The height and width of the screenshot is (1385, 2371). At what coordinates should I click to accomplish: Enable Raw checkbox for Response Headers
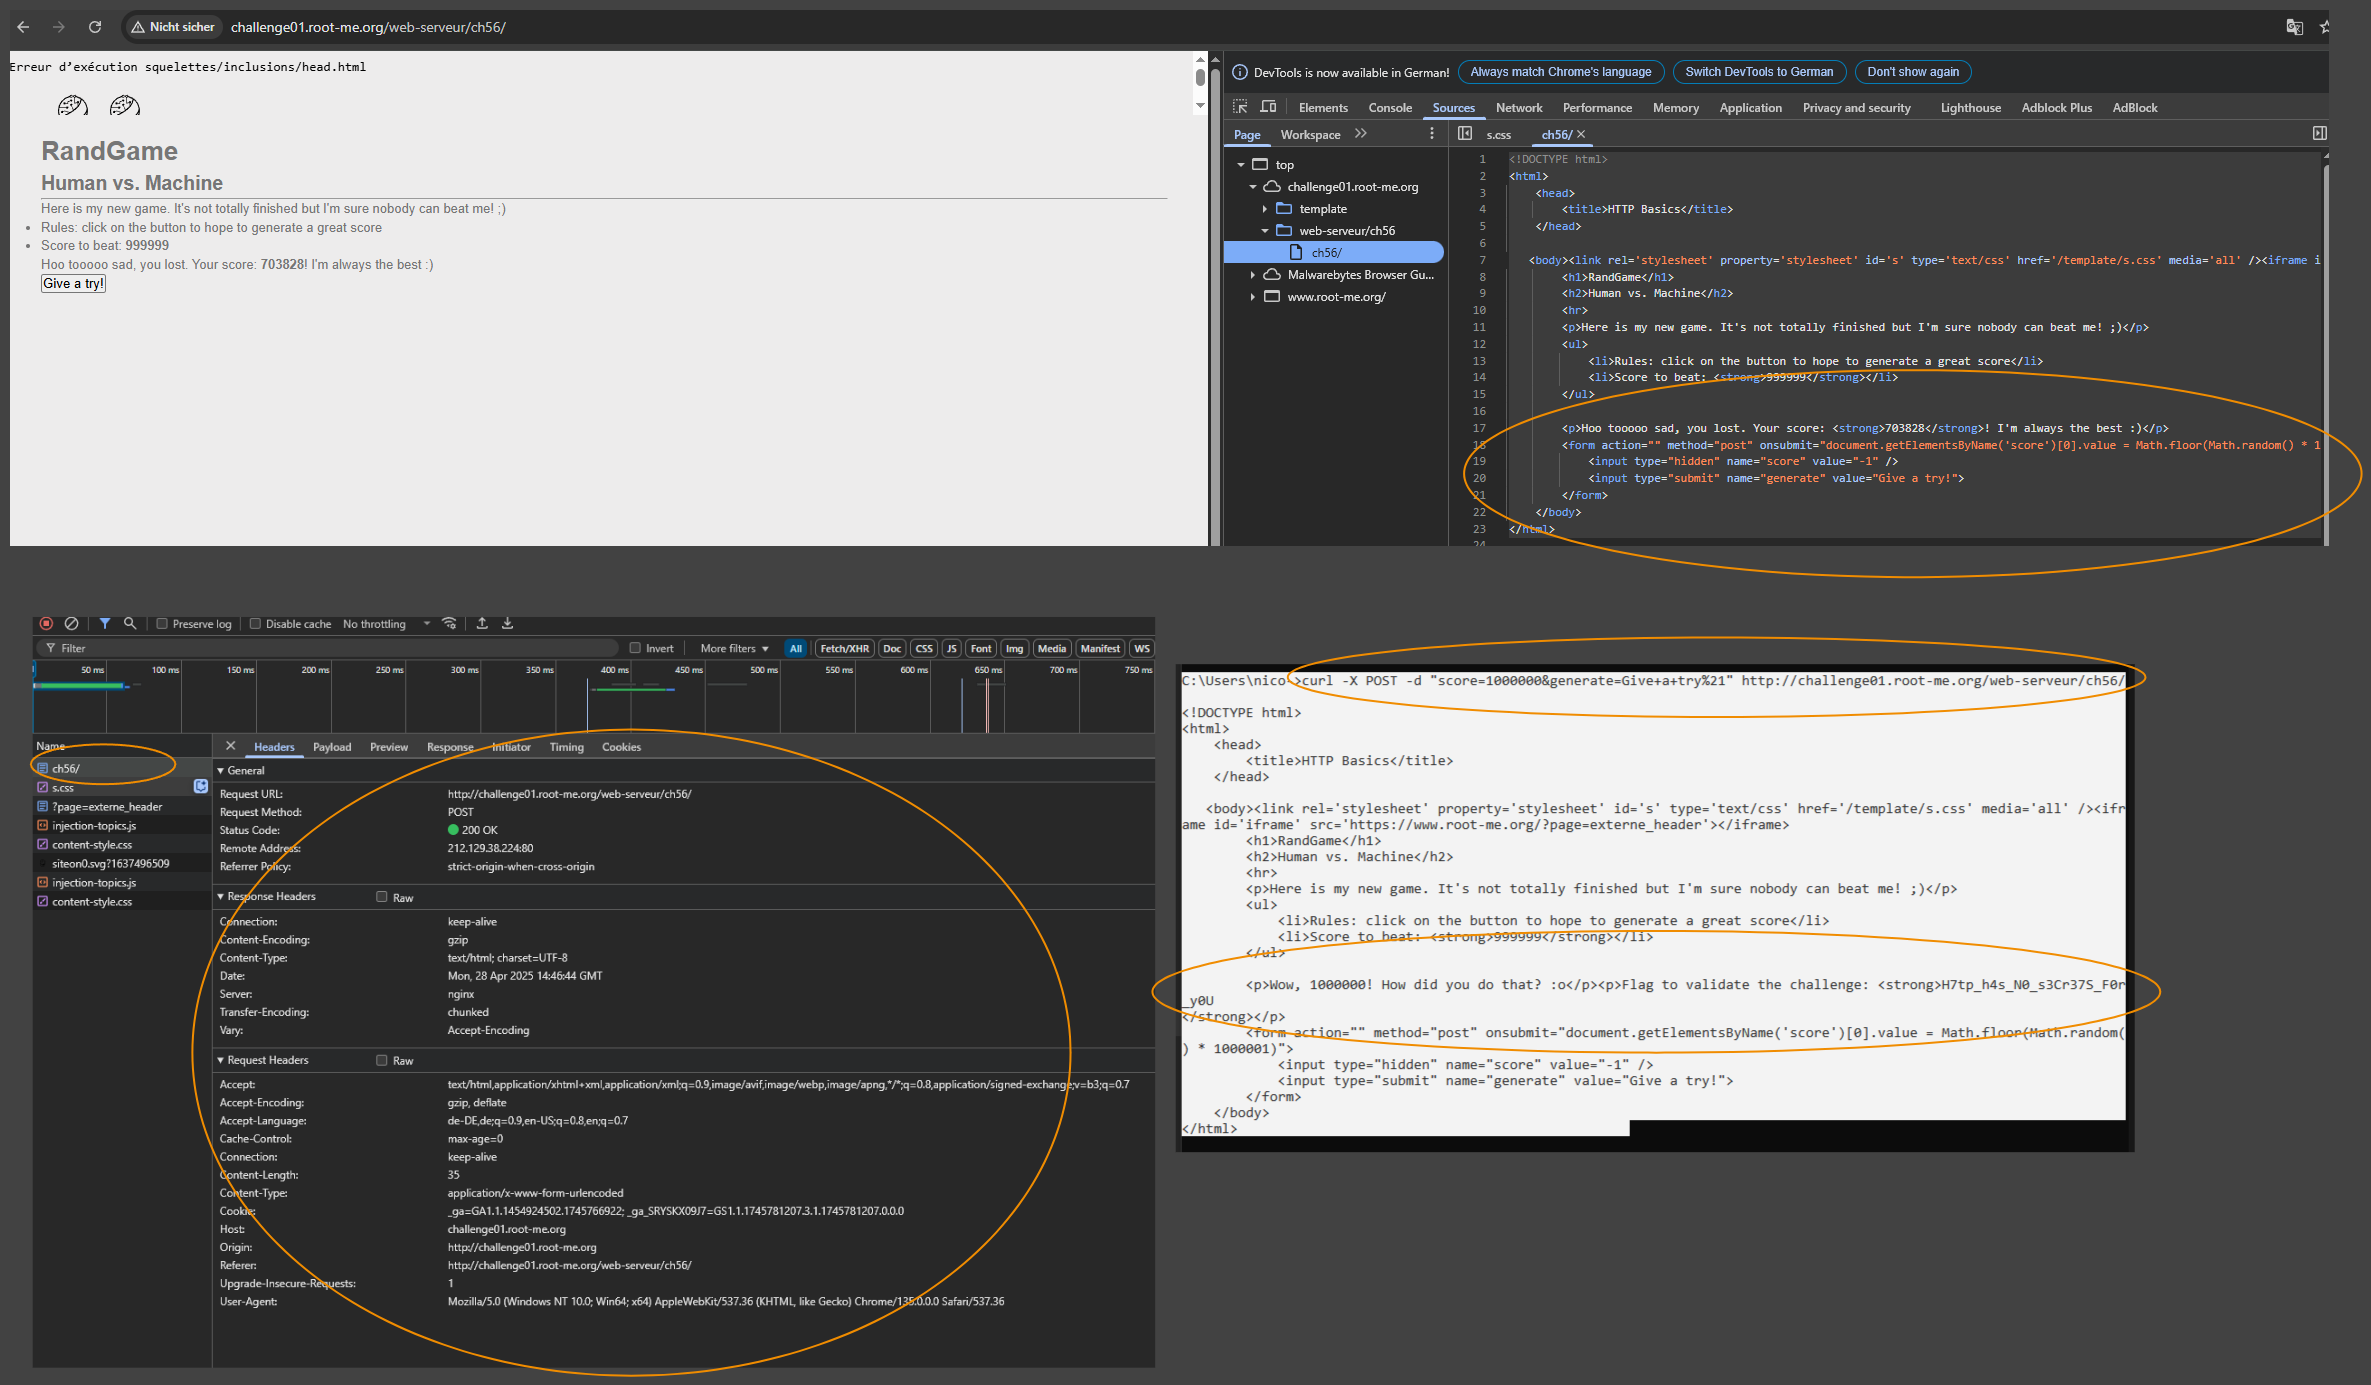[382, 897]
